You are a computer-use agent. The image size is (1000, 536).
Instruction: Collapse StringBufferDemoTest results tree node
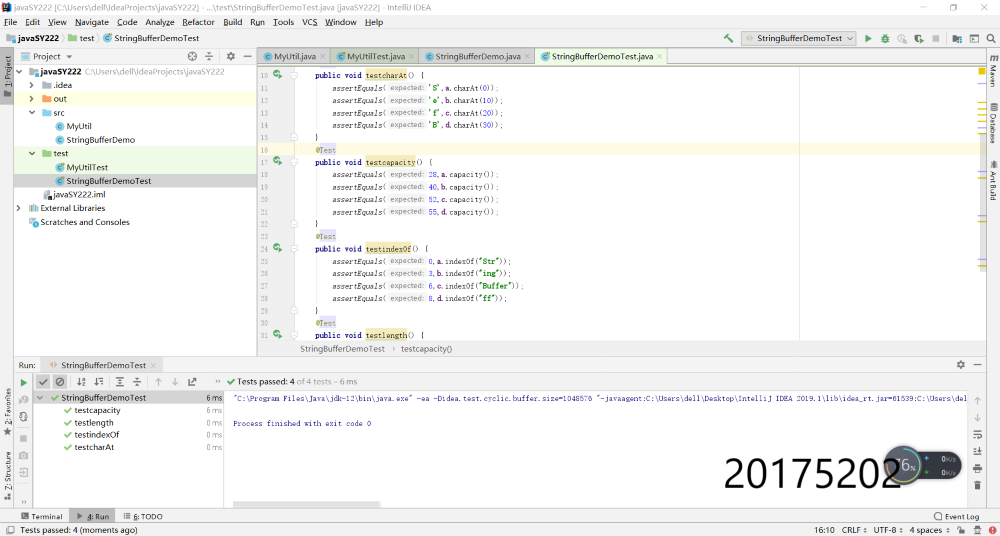pyautogui.click(x=40, y=398)
